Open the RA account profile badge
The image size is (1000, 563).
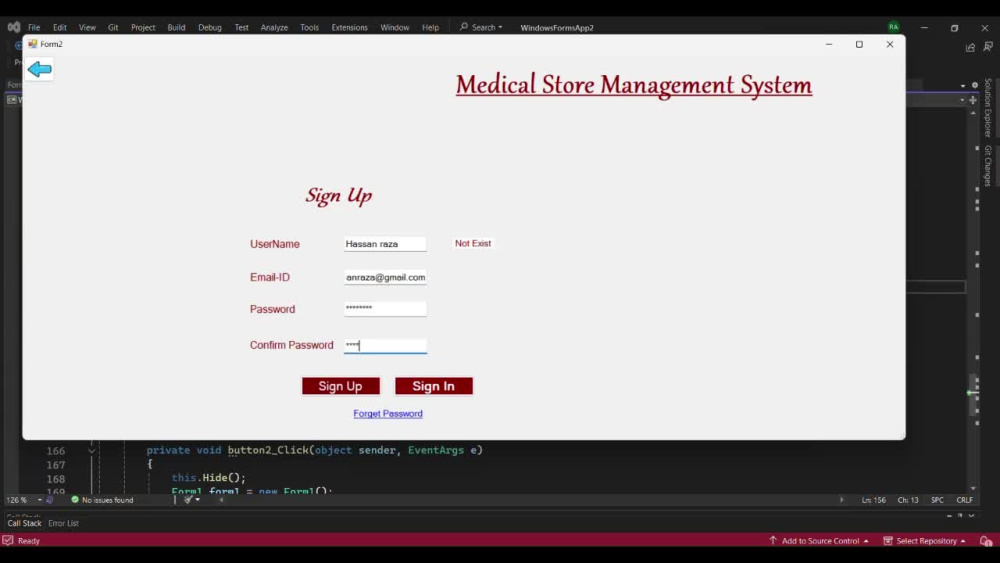(893, 27)
